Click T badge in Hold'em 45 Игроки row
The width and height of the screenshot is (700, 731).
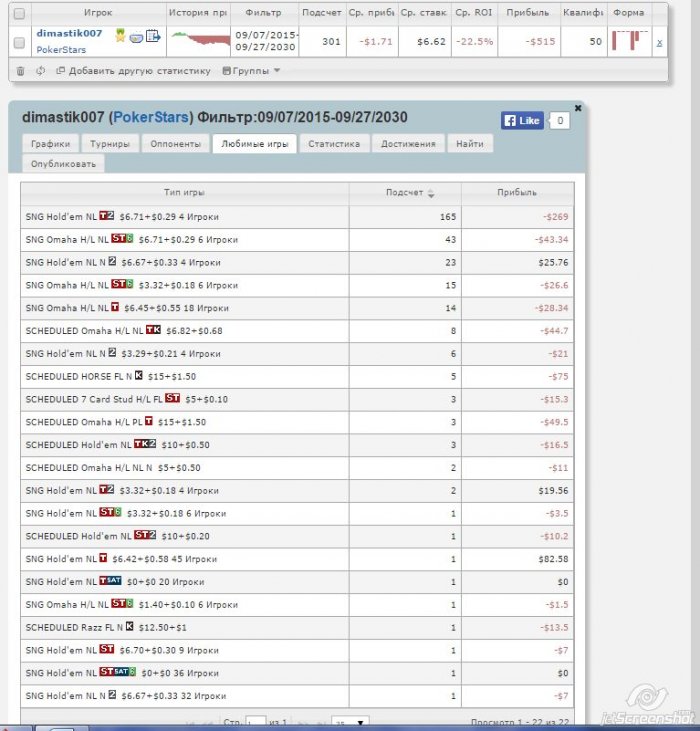pyautogui.click(x=103, y=558)
